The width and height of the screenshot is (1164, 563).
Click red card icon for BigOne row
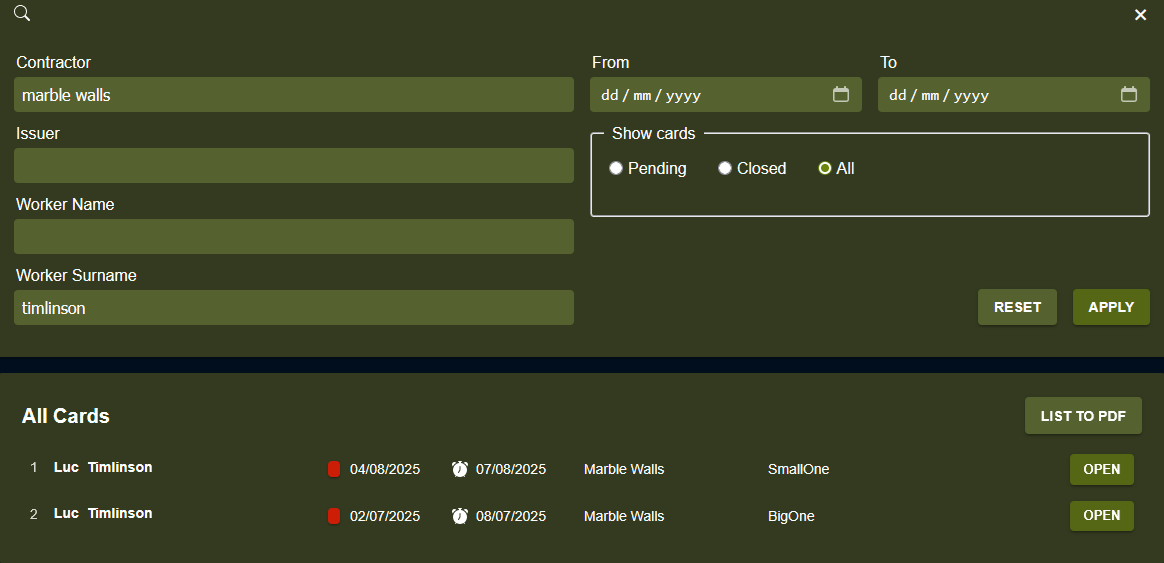click(x=334, y=516)
